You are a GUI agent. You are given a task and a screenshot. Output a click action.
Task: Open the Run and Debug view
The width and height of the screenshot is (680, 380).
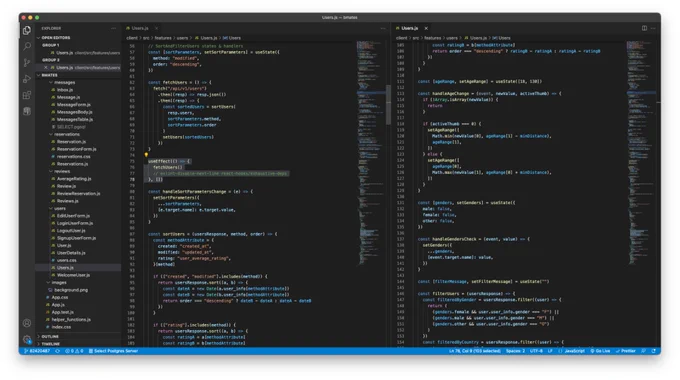[x=27, y=79]
